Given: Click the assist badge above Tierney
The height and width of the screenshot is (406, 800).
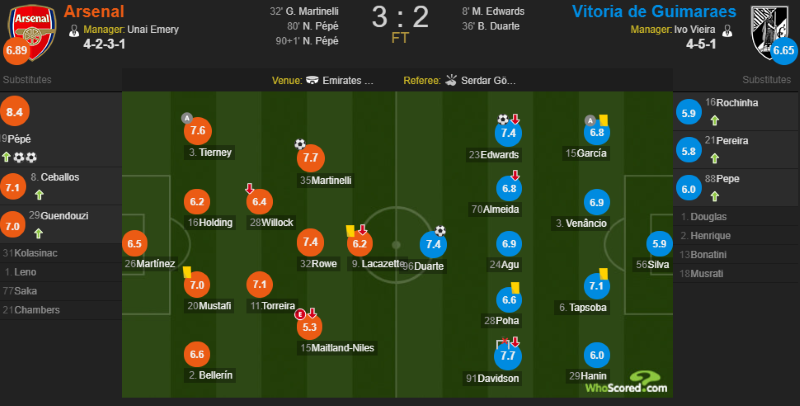Looking at the screenshot, I should [187, 118].
